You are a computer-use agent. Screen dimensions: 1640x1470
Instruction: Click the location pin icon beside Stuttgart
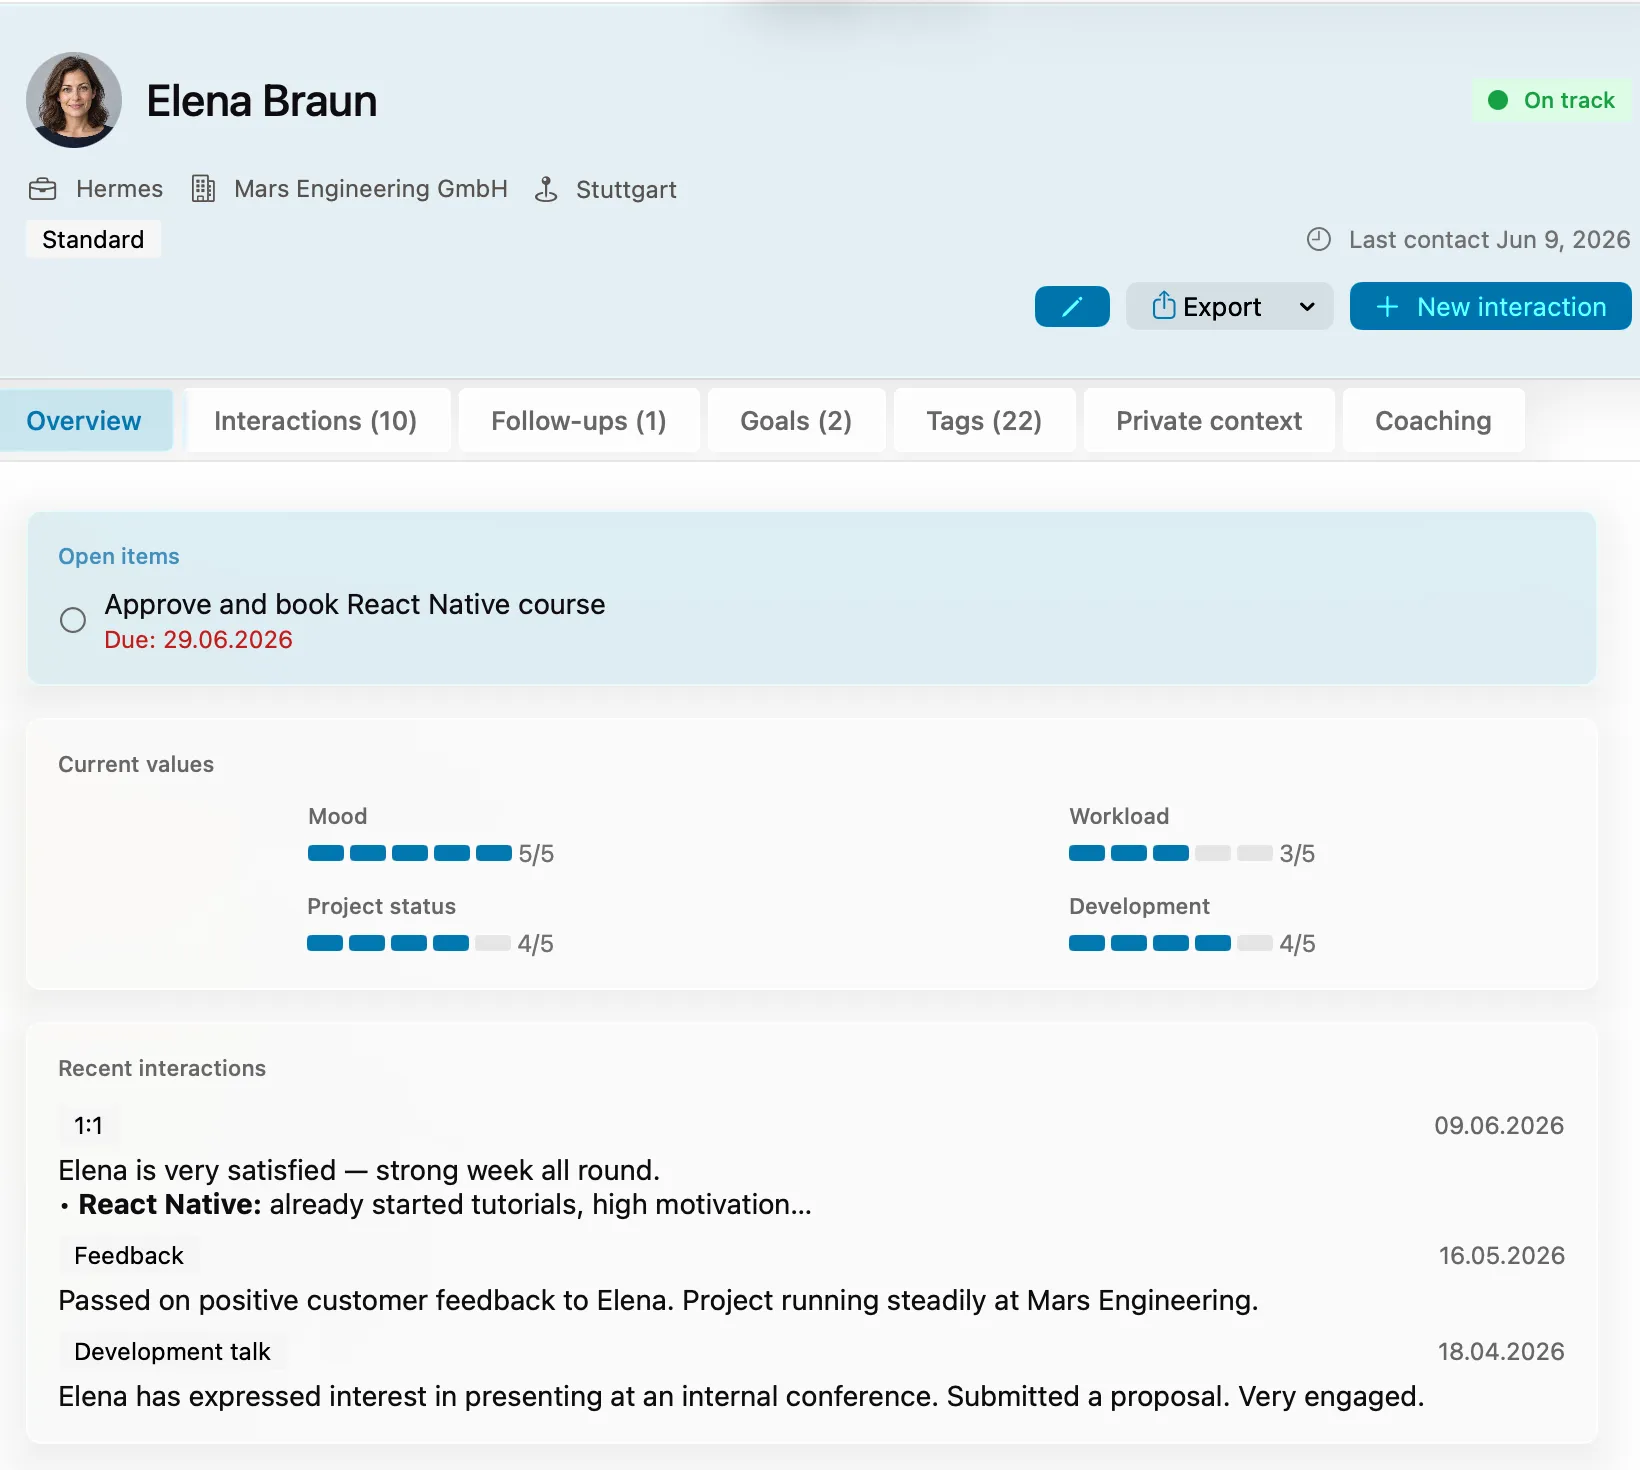[546, 189]
